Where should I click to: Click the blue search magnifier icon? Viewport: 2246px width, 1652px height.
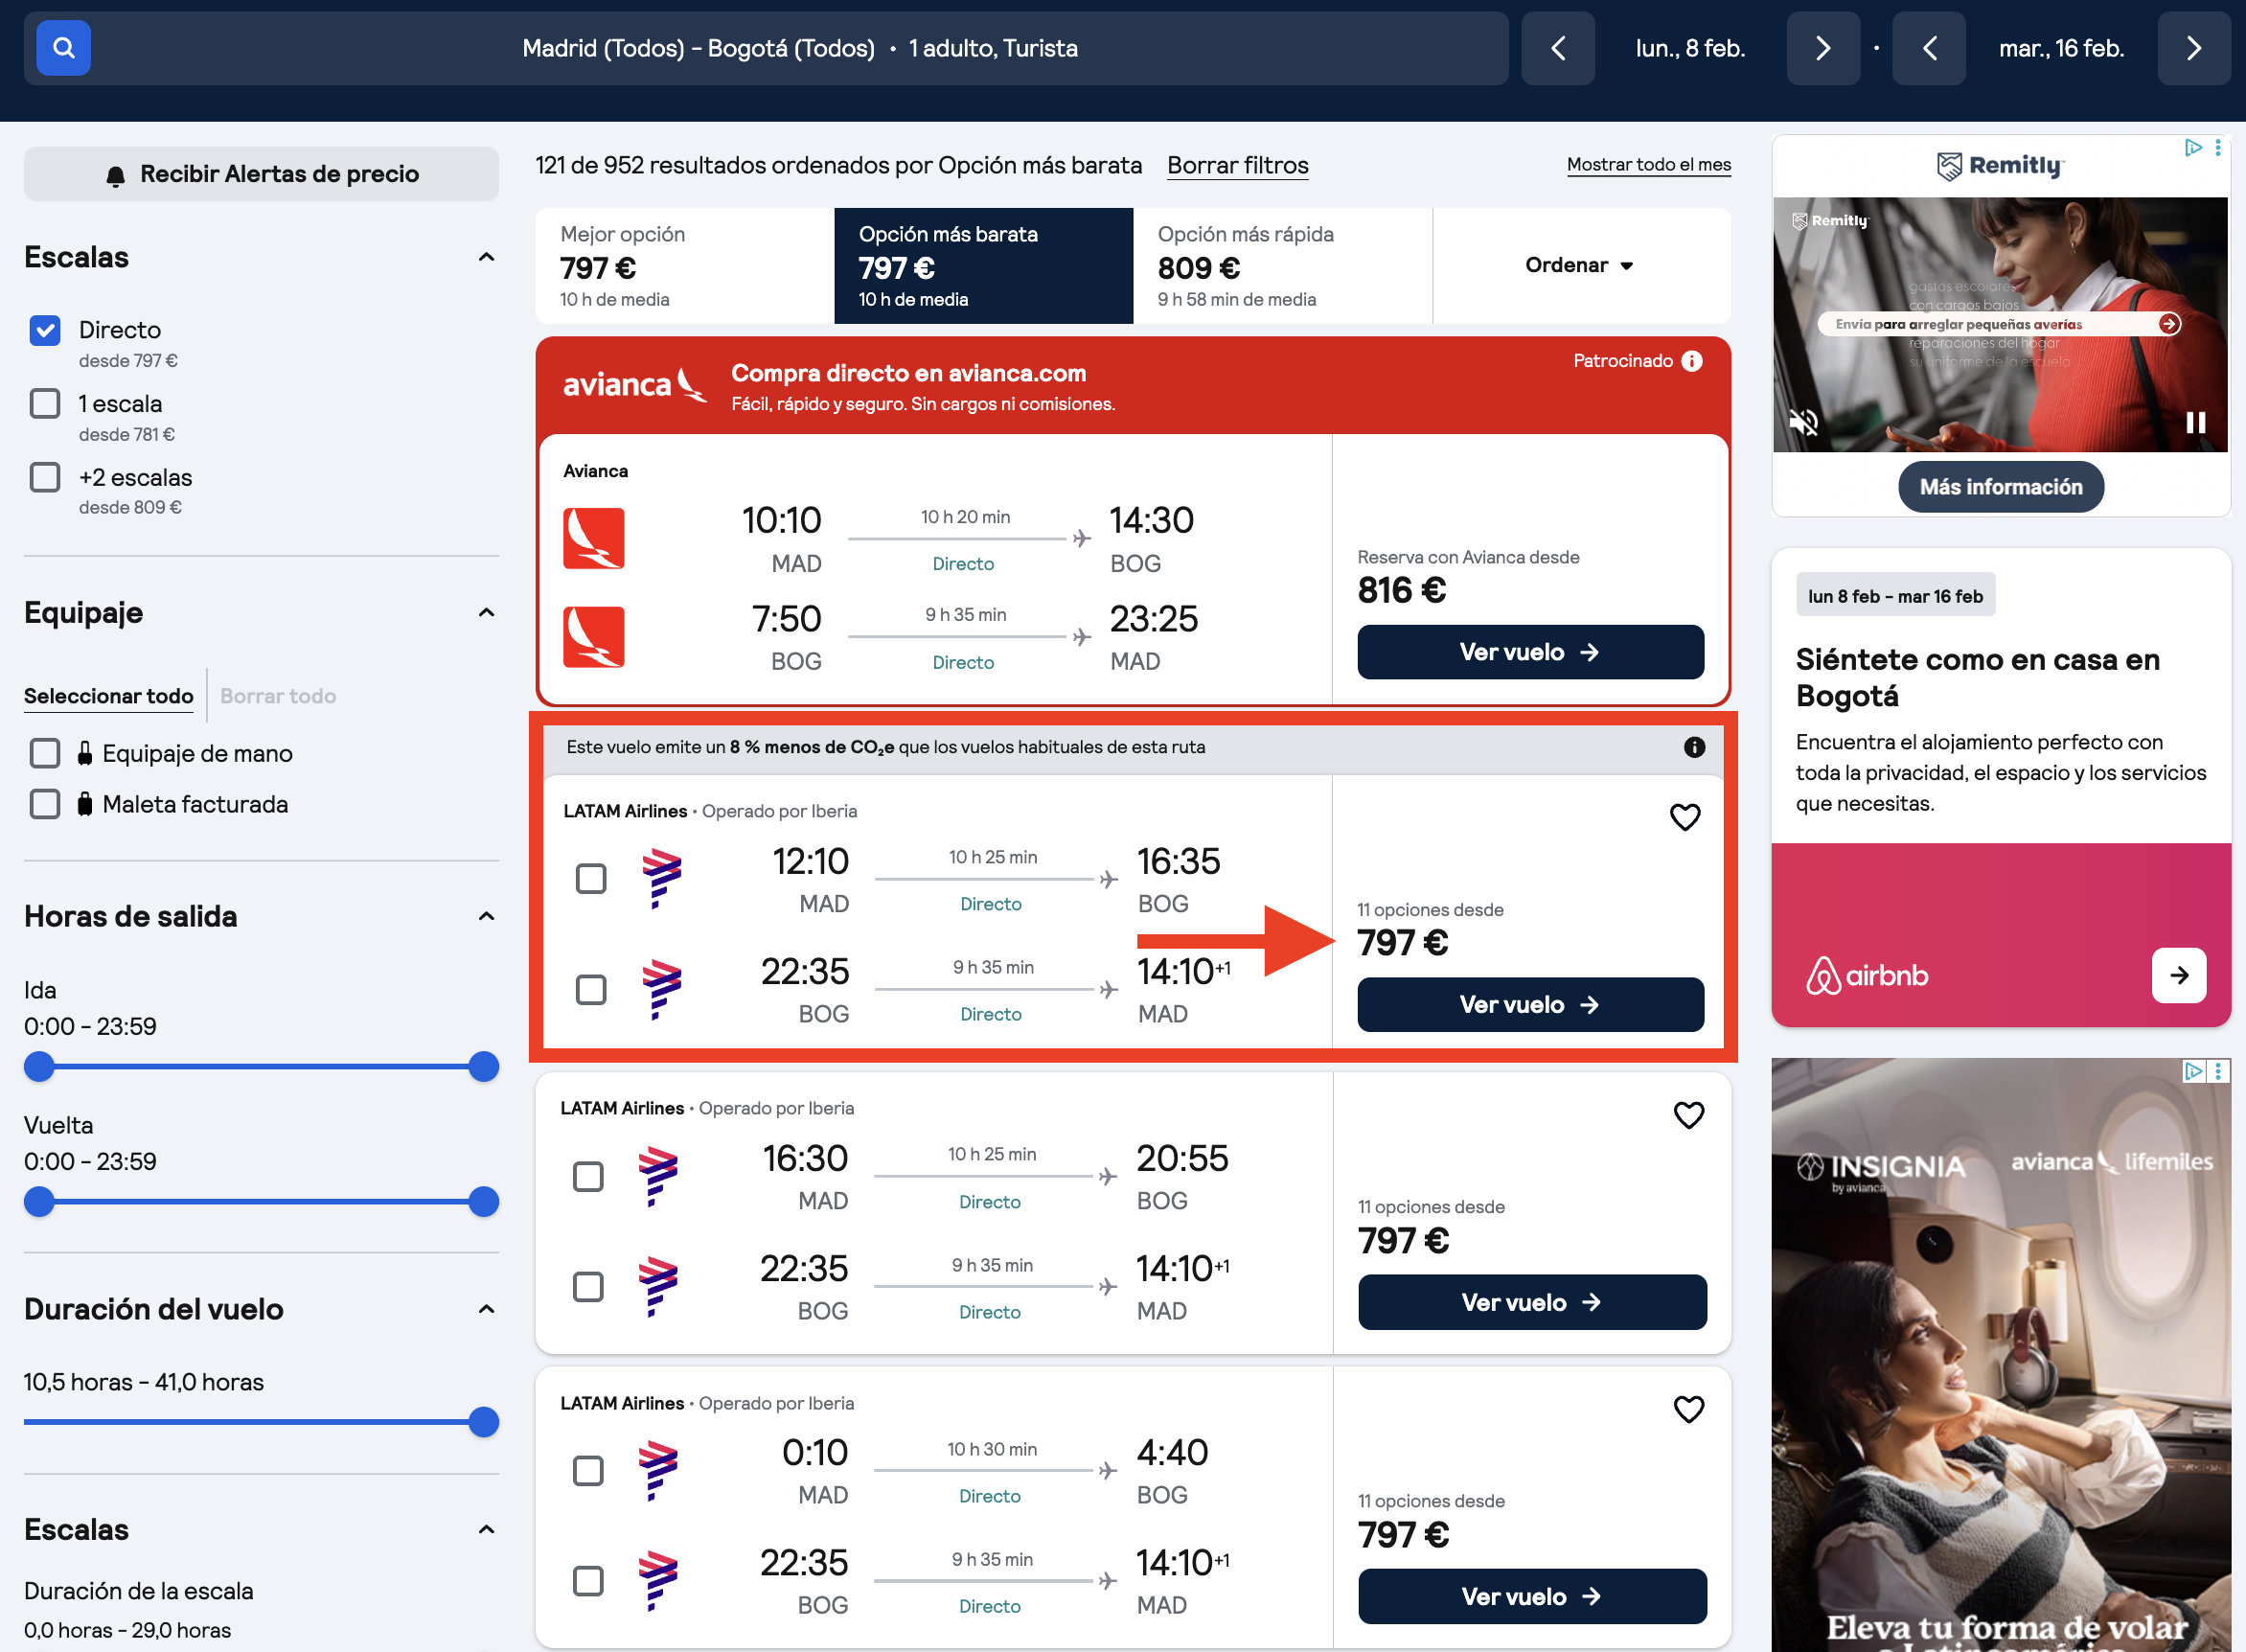tap(63, 48)
